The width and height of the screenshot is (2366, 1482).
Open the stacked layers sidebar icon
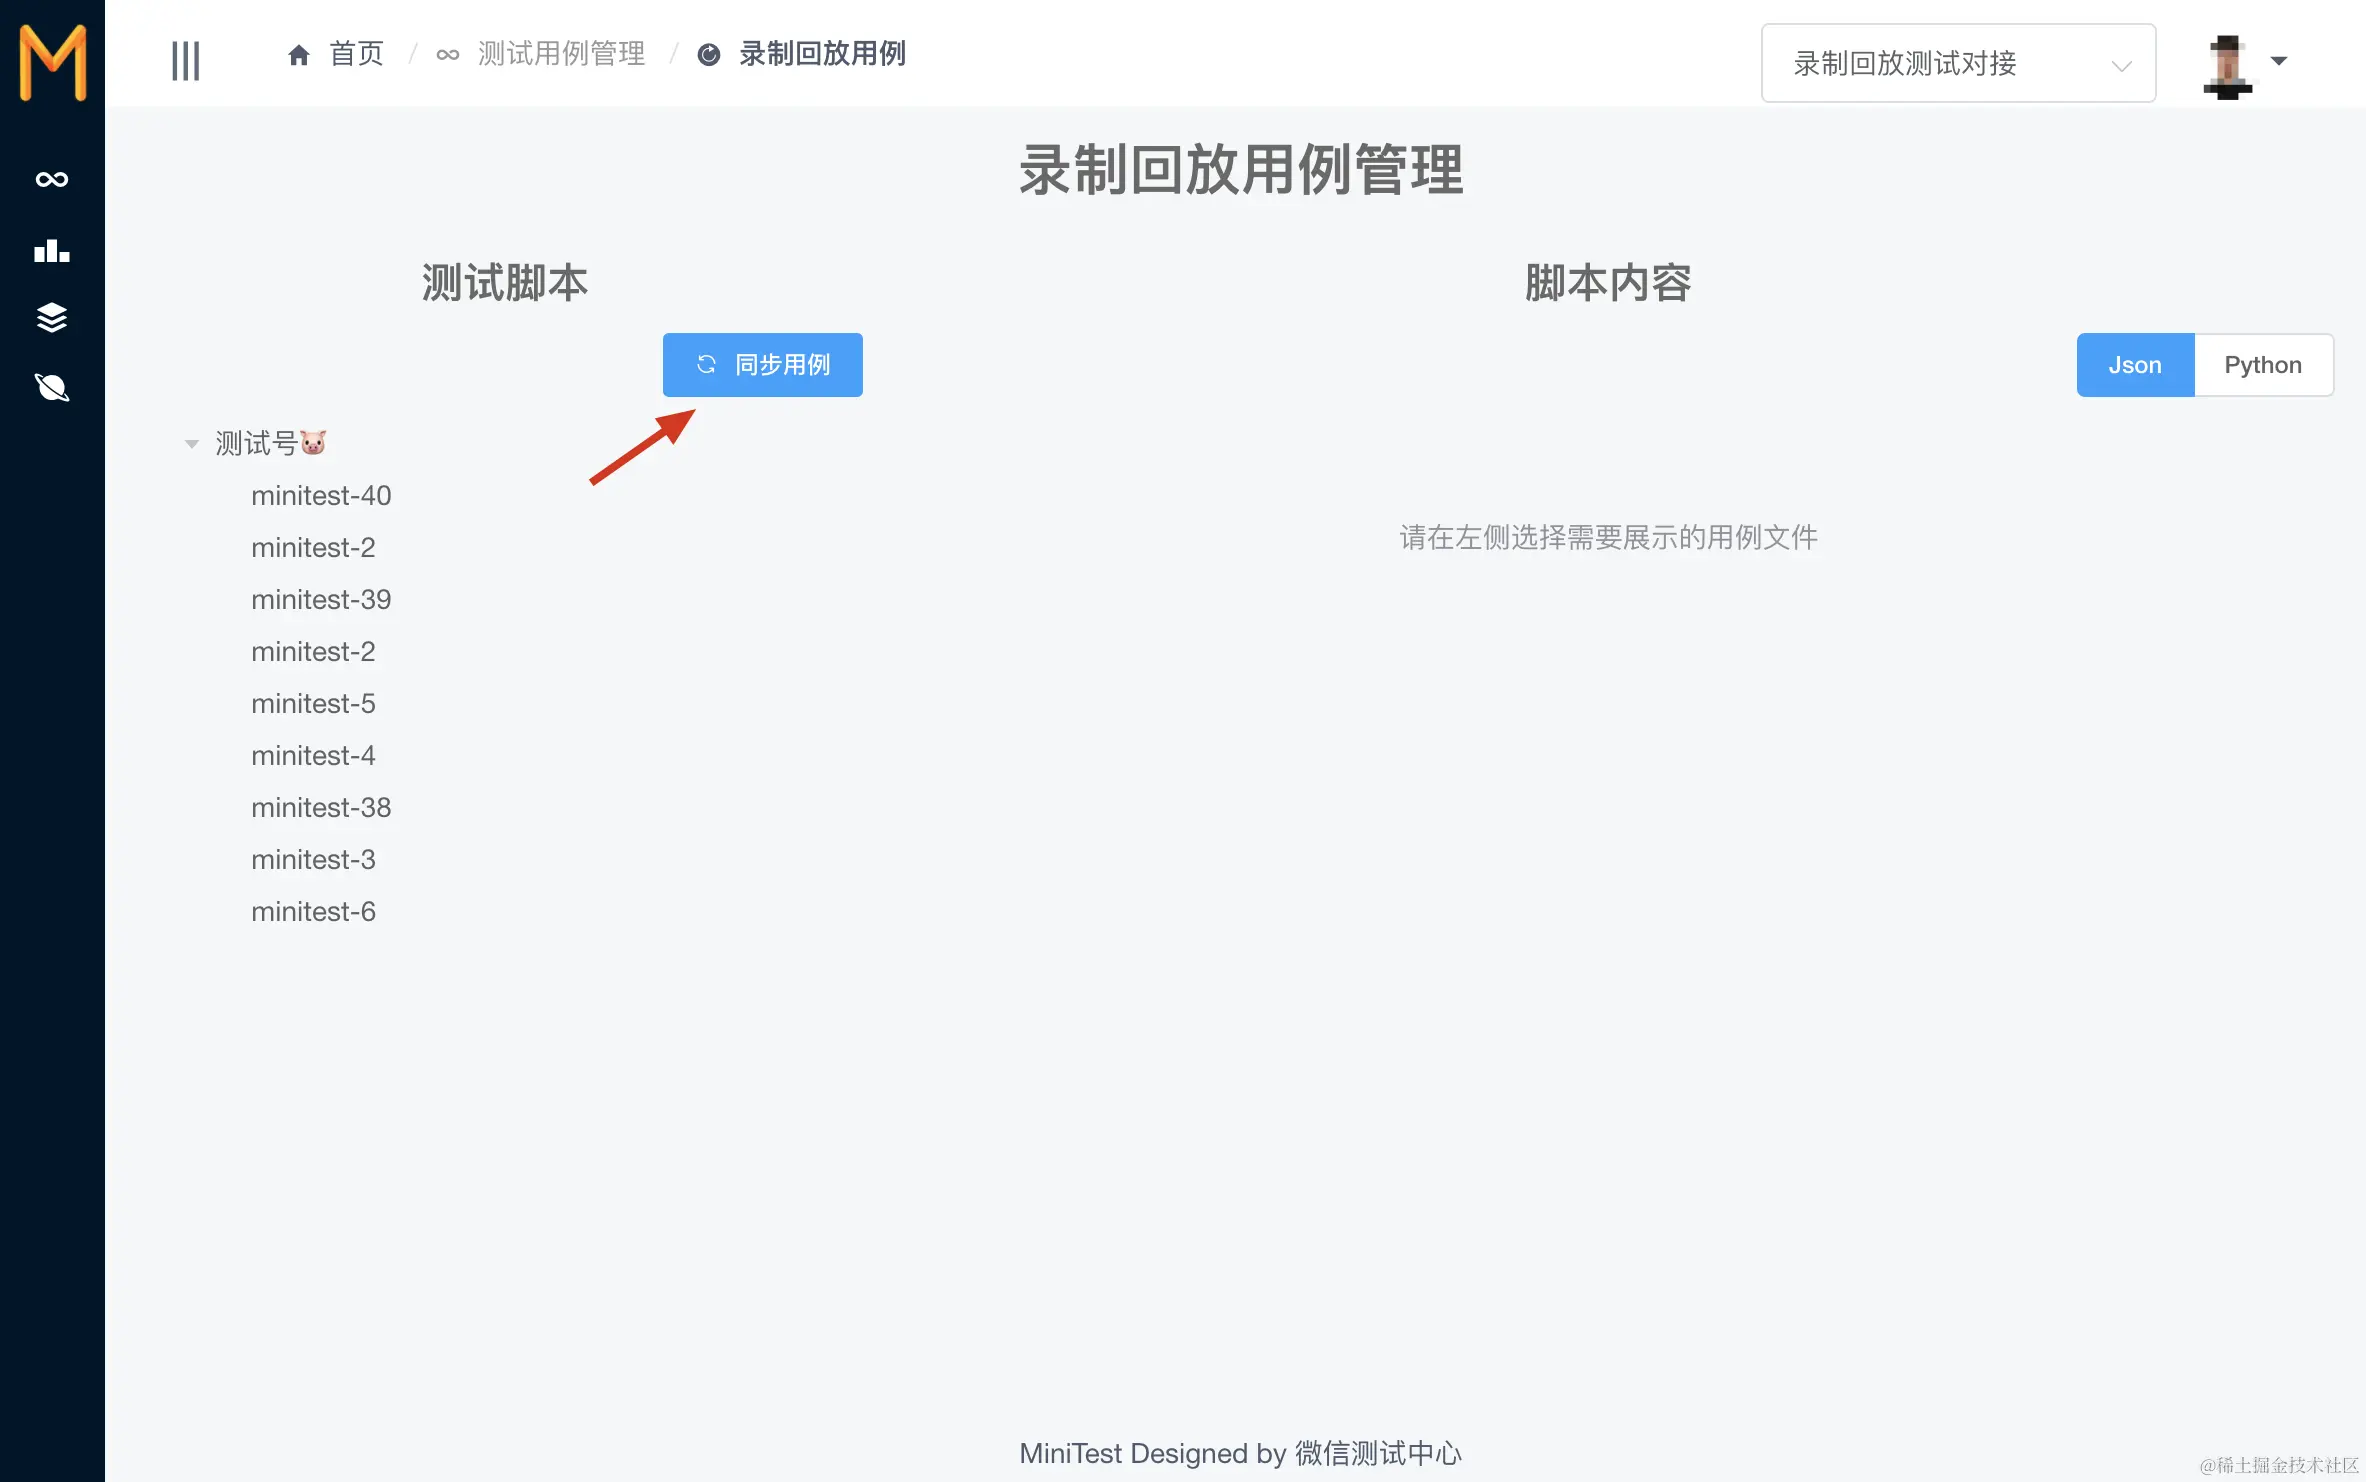[52, 318]
